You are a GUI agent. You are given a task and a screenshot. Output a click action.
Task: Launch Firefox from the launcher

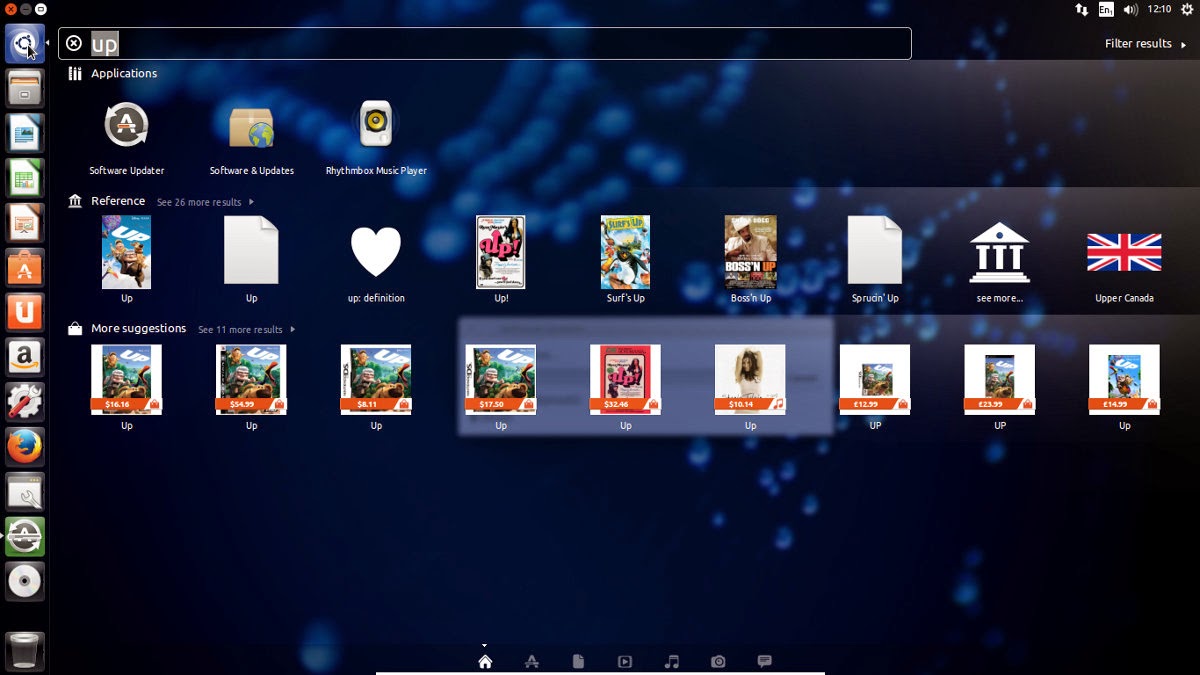(25, 447)
